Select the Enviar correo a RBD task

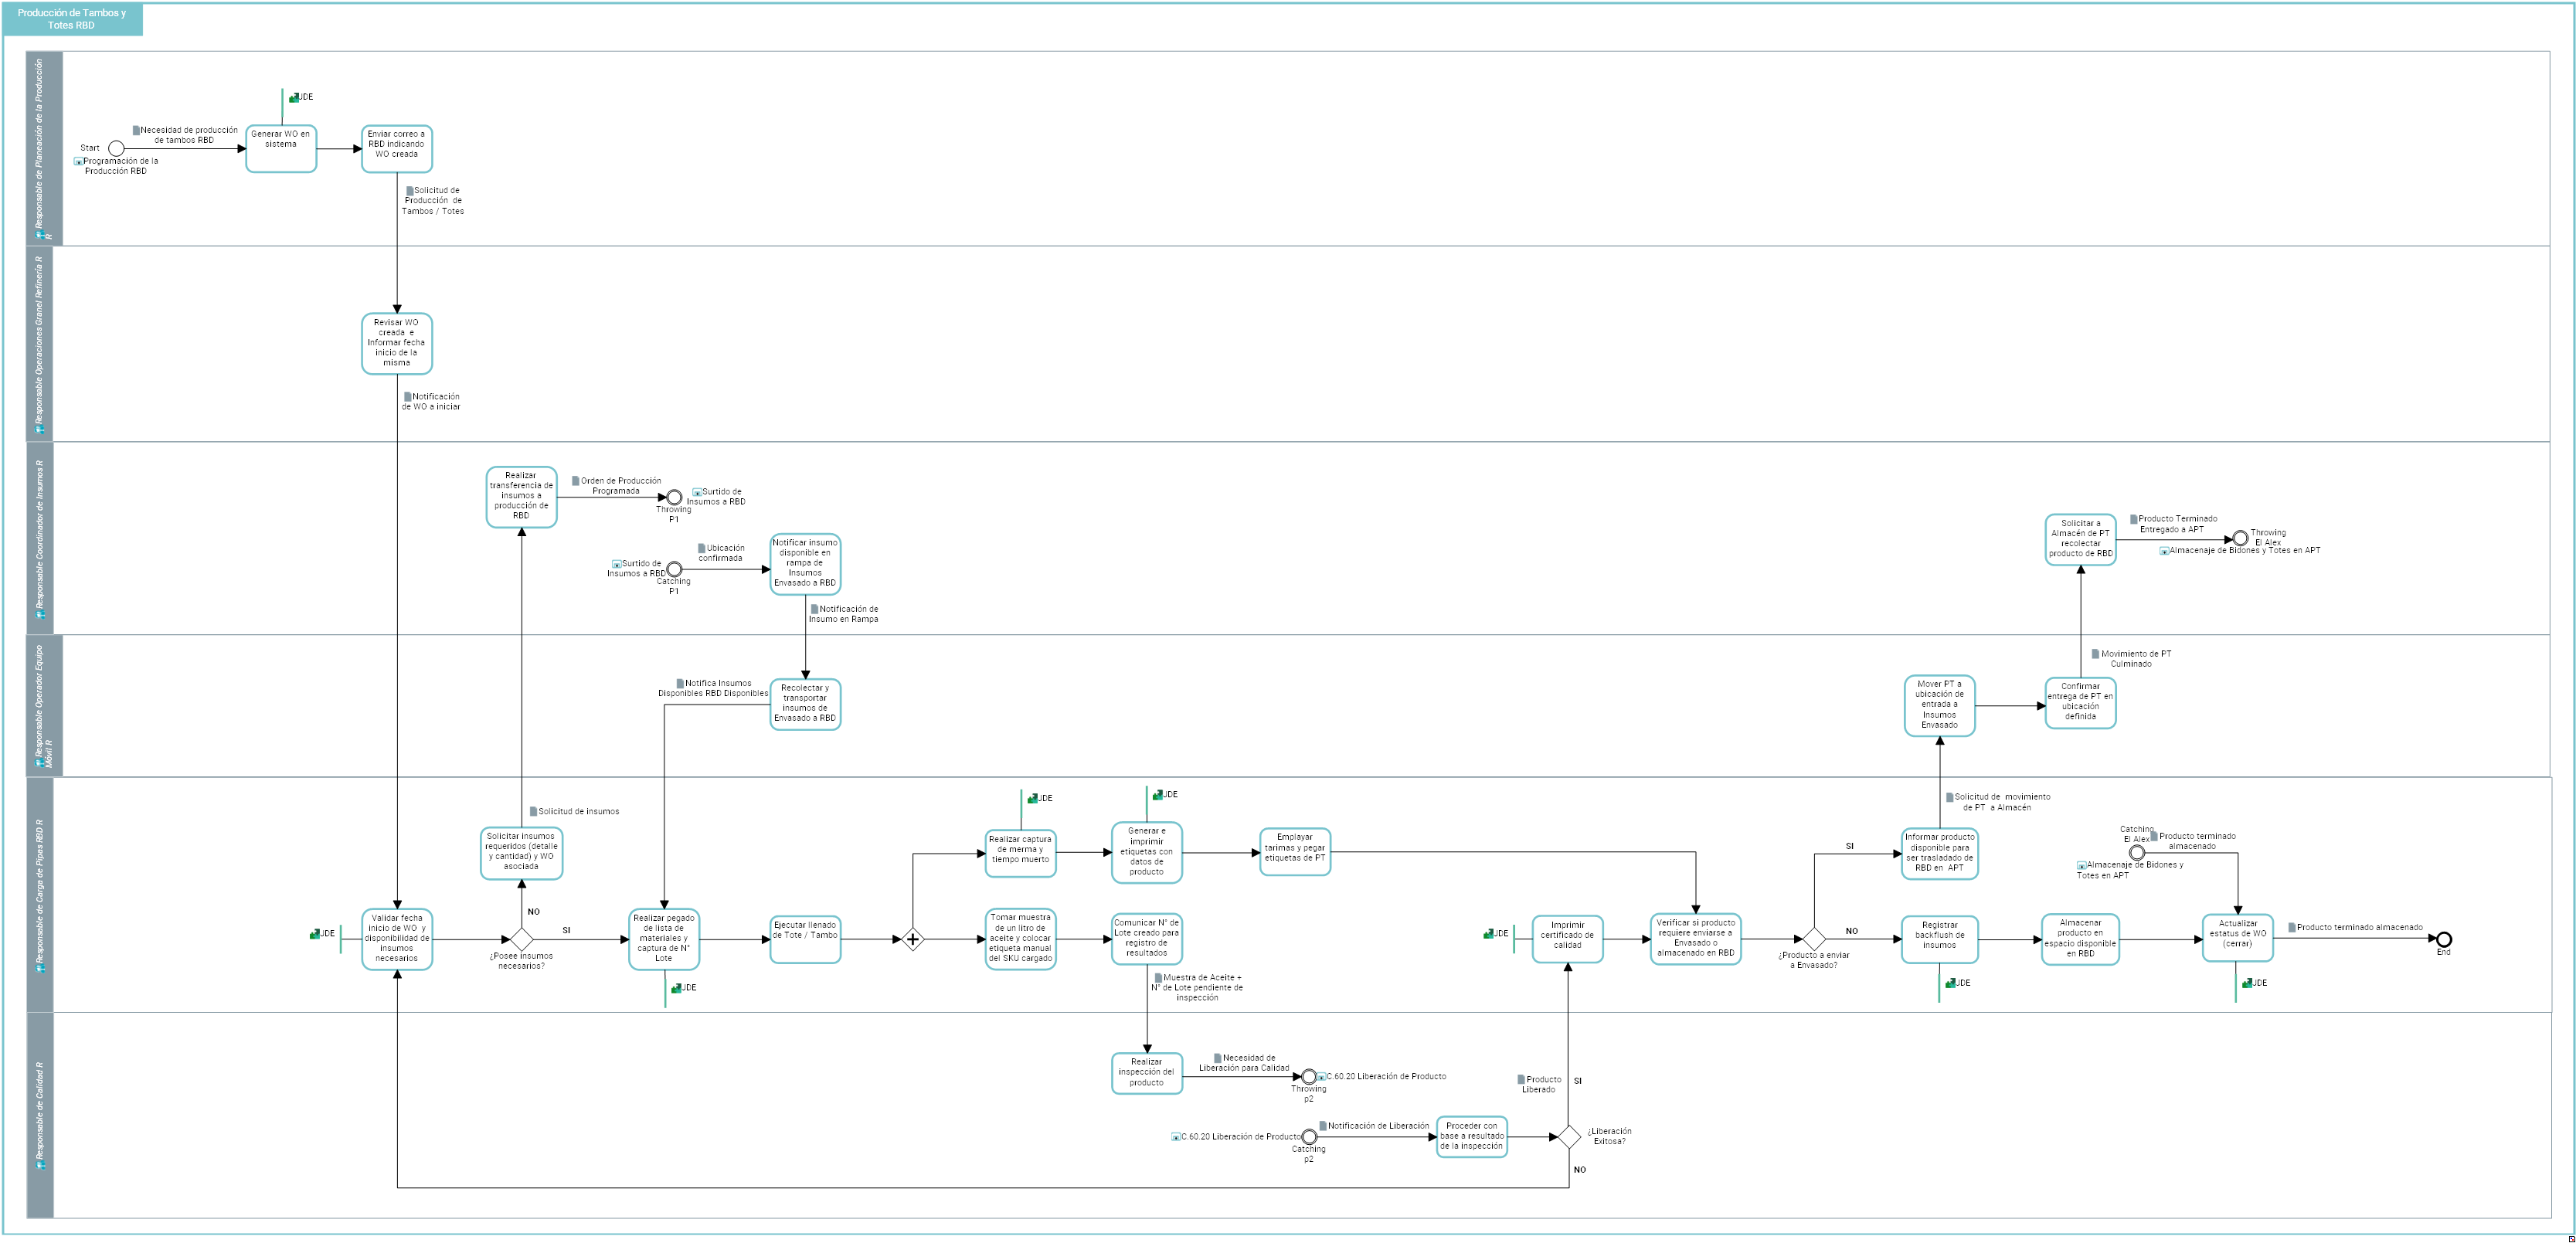coord(397,149)
